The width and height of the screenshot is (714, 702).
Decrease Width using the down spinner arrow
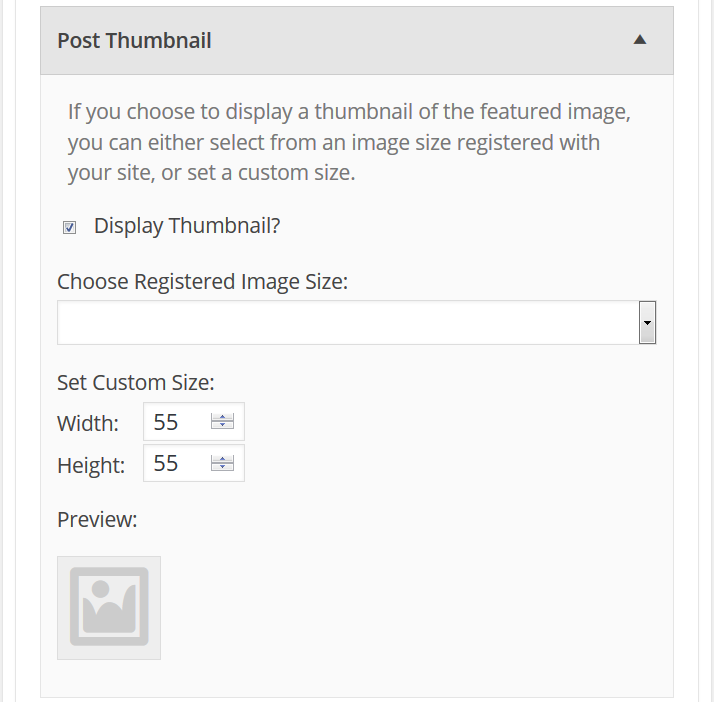(223, 425)
